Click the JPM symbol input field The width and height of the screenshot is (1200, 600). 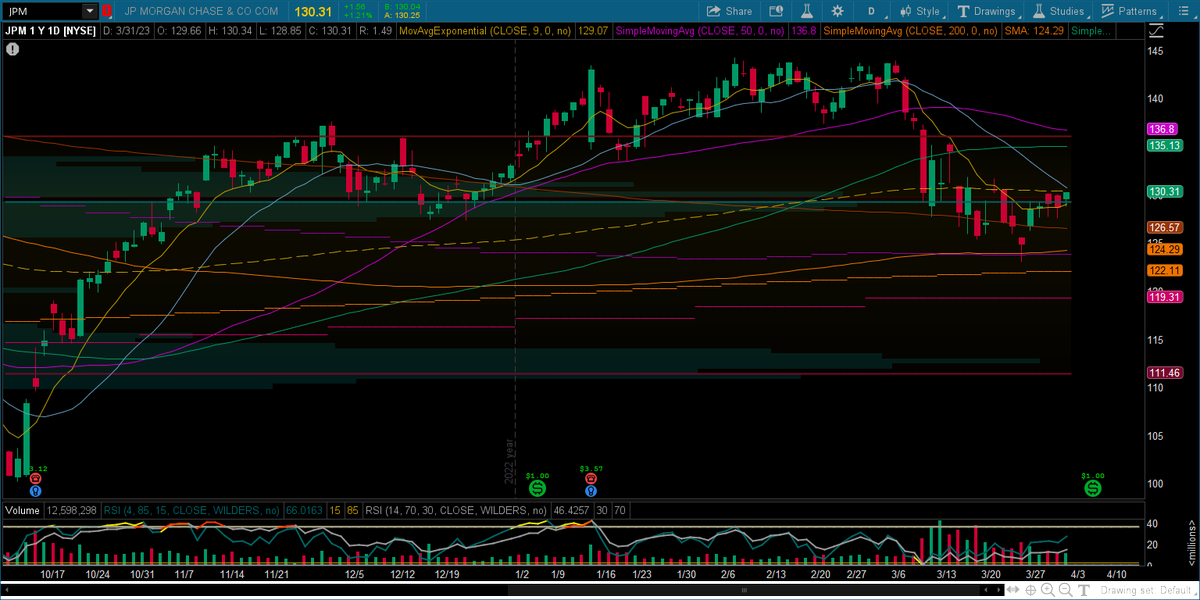click(x=41, y=11)
